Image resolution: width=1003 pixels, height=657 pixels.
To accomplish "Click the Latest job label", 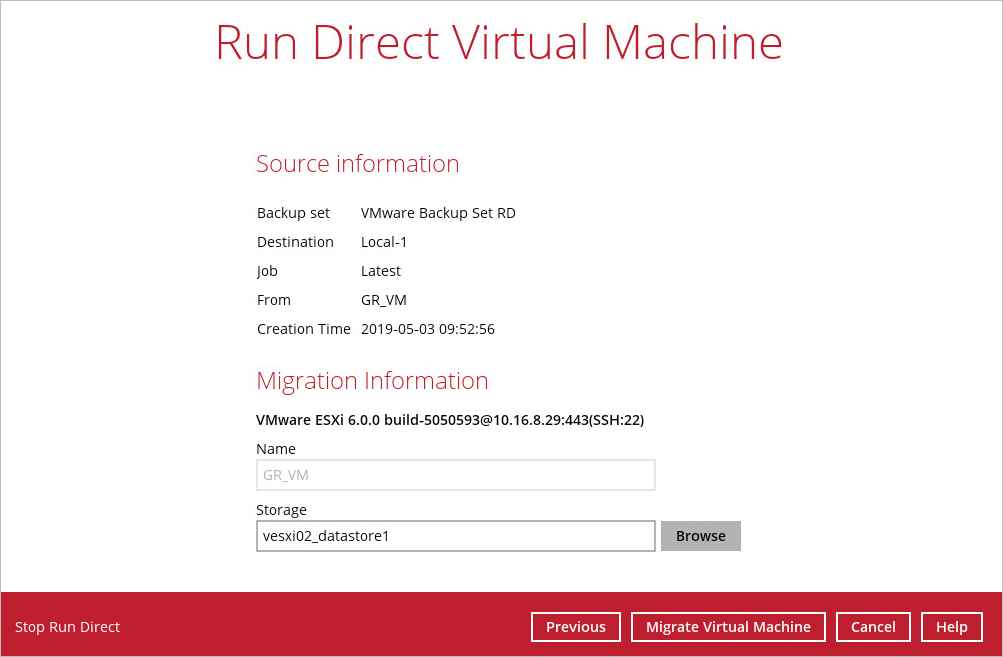I will pos(380,270).
